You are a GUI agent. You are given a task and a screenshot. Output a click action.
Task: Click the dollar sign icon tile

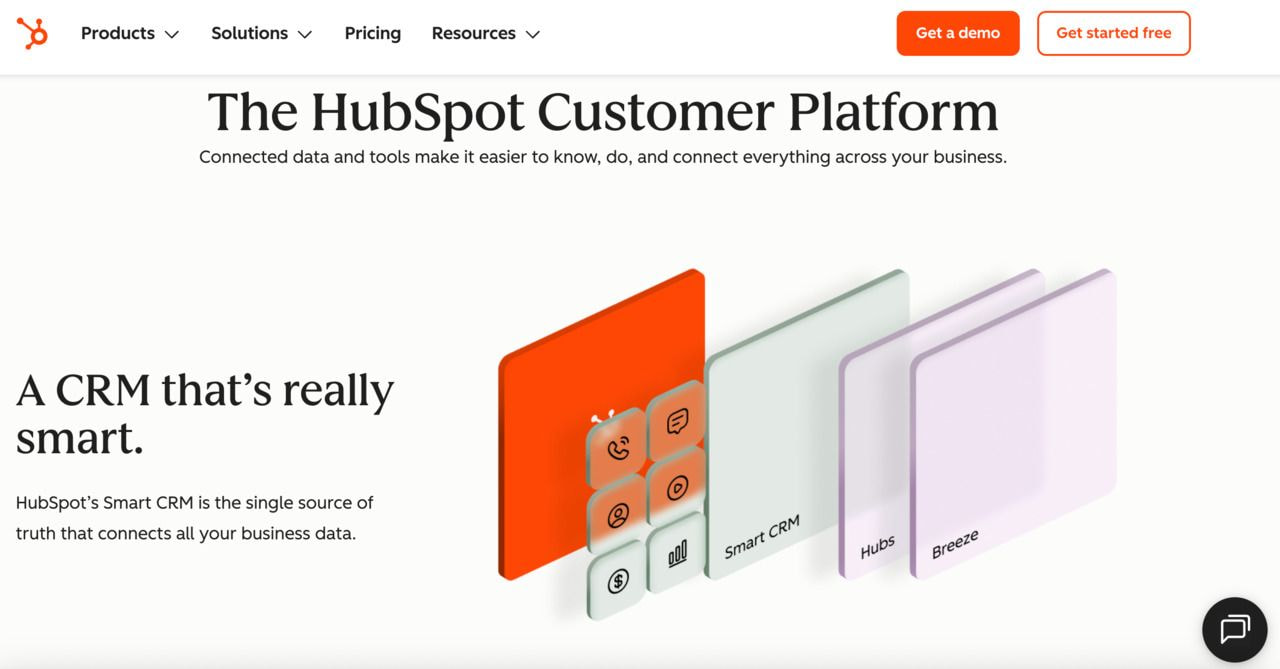(617, 580)
